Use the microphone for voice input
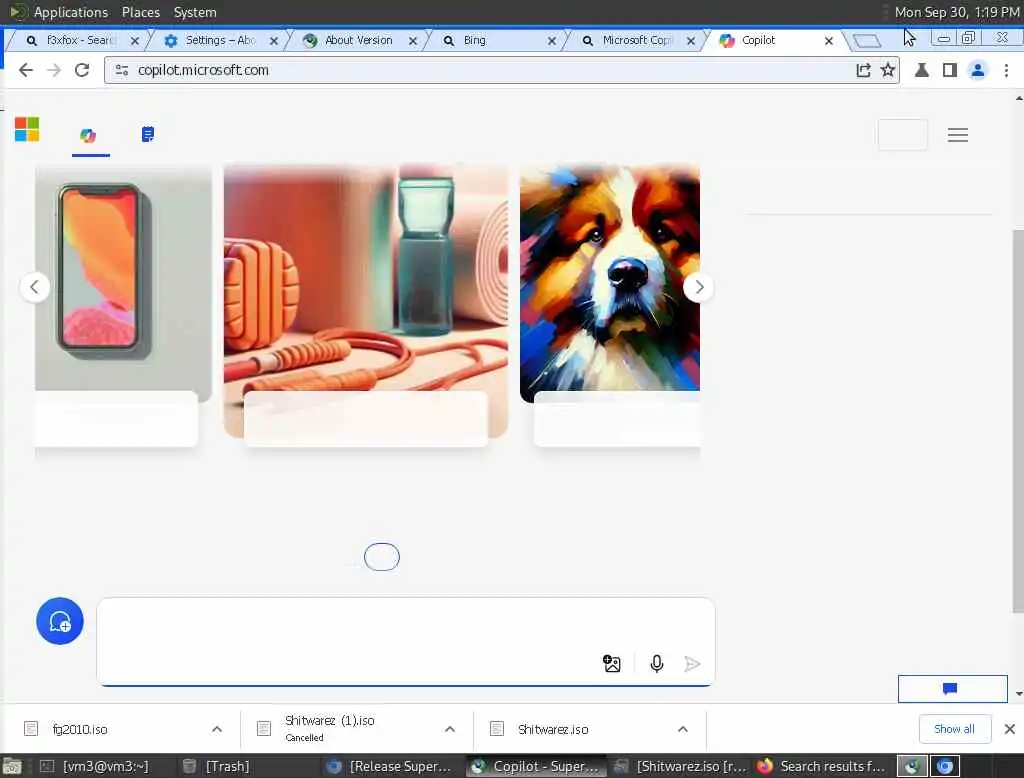This screenshot has width=1024, height=778. [x=656, y=664]
